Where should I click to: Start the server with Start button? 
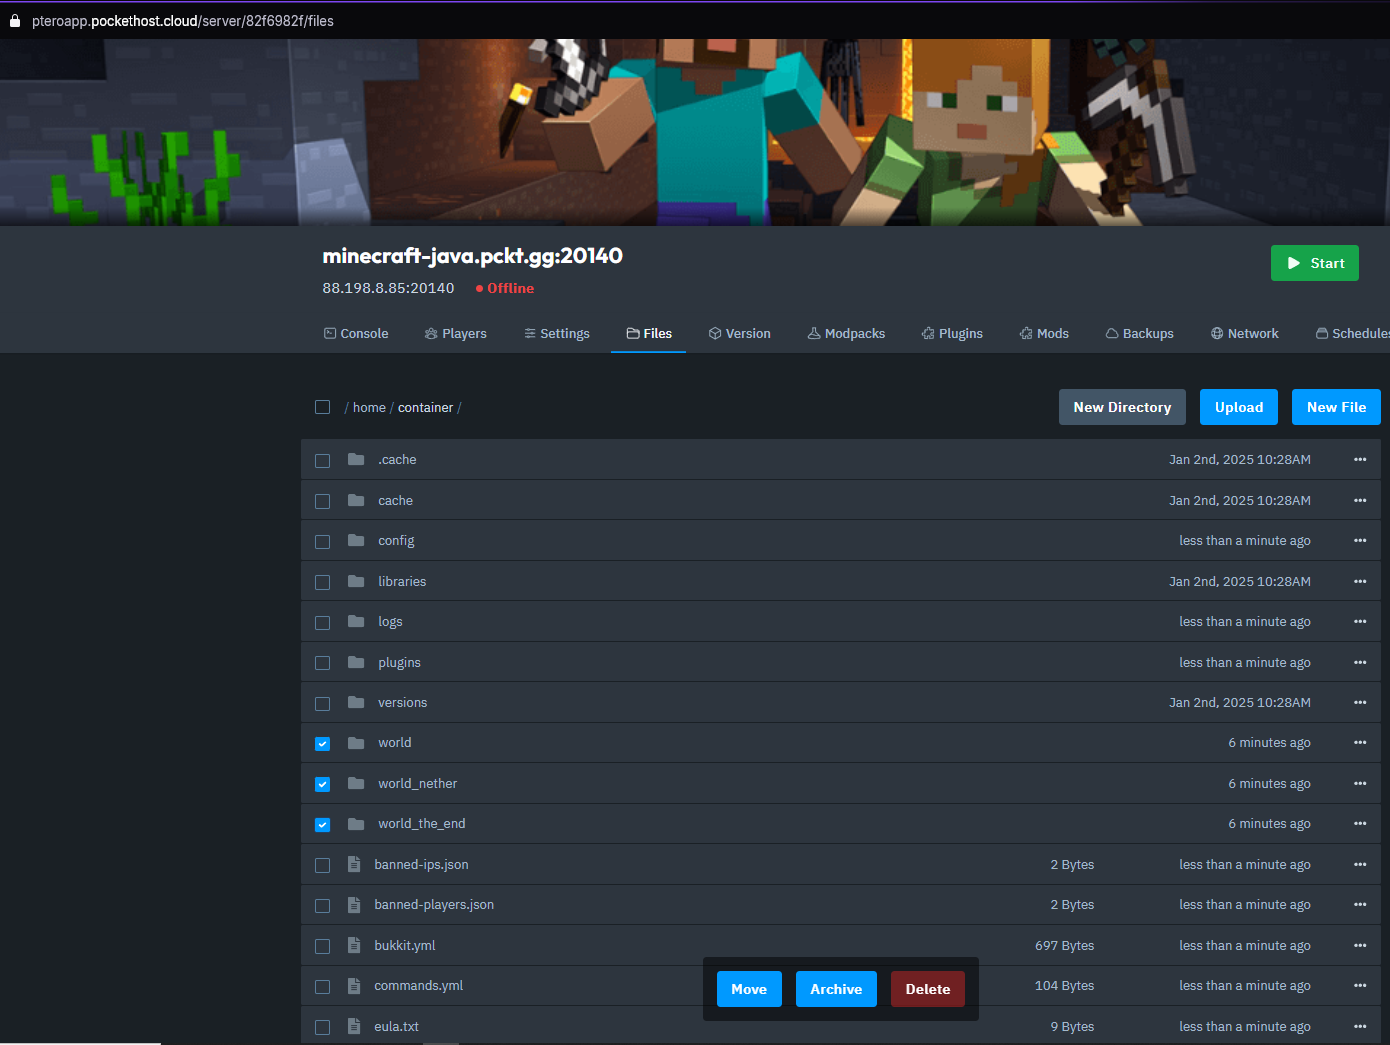[x=1315, y=263]
